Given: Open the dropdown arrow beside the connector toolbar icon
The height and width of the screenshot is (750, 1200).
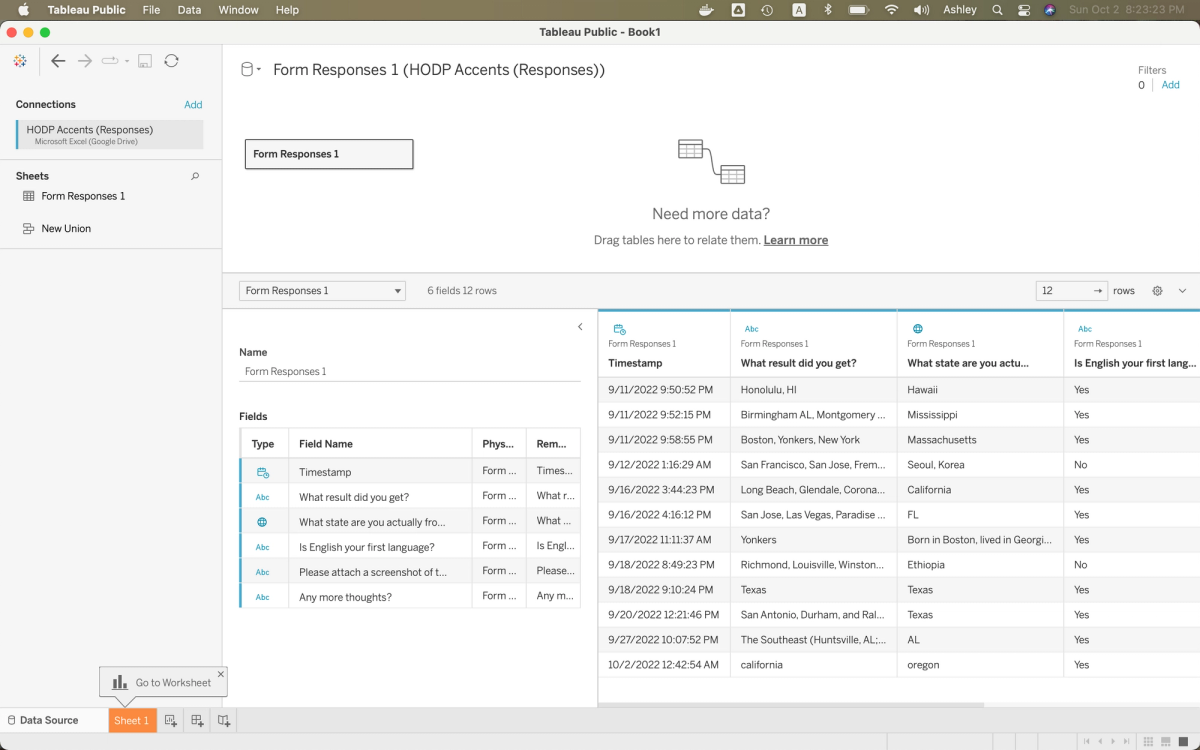Looking at the screenshot, I should [x=127, y=62].
